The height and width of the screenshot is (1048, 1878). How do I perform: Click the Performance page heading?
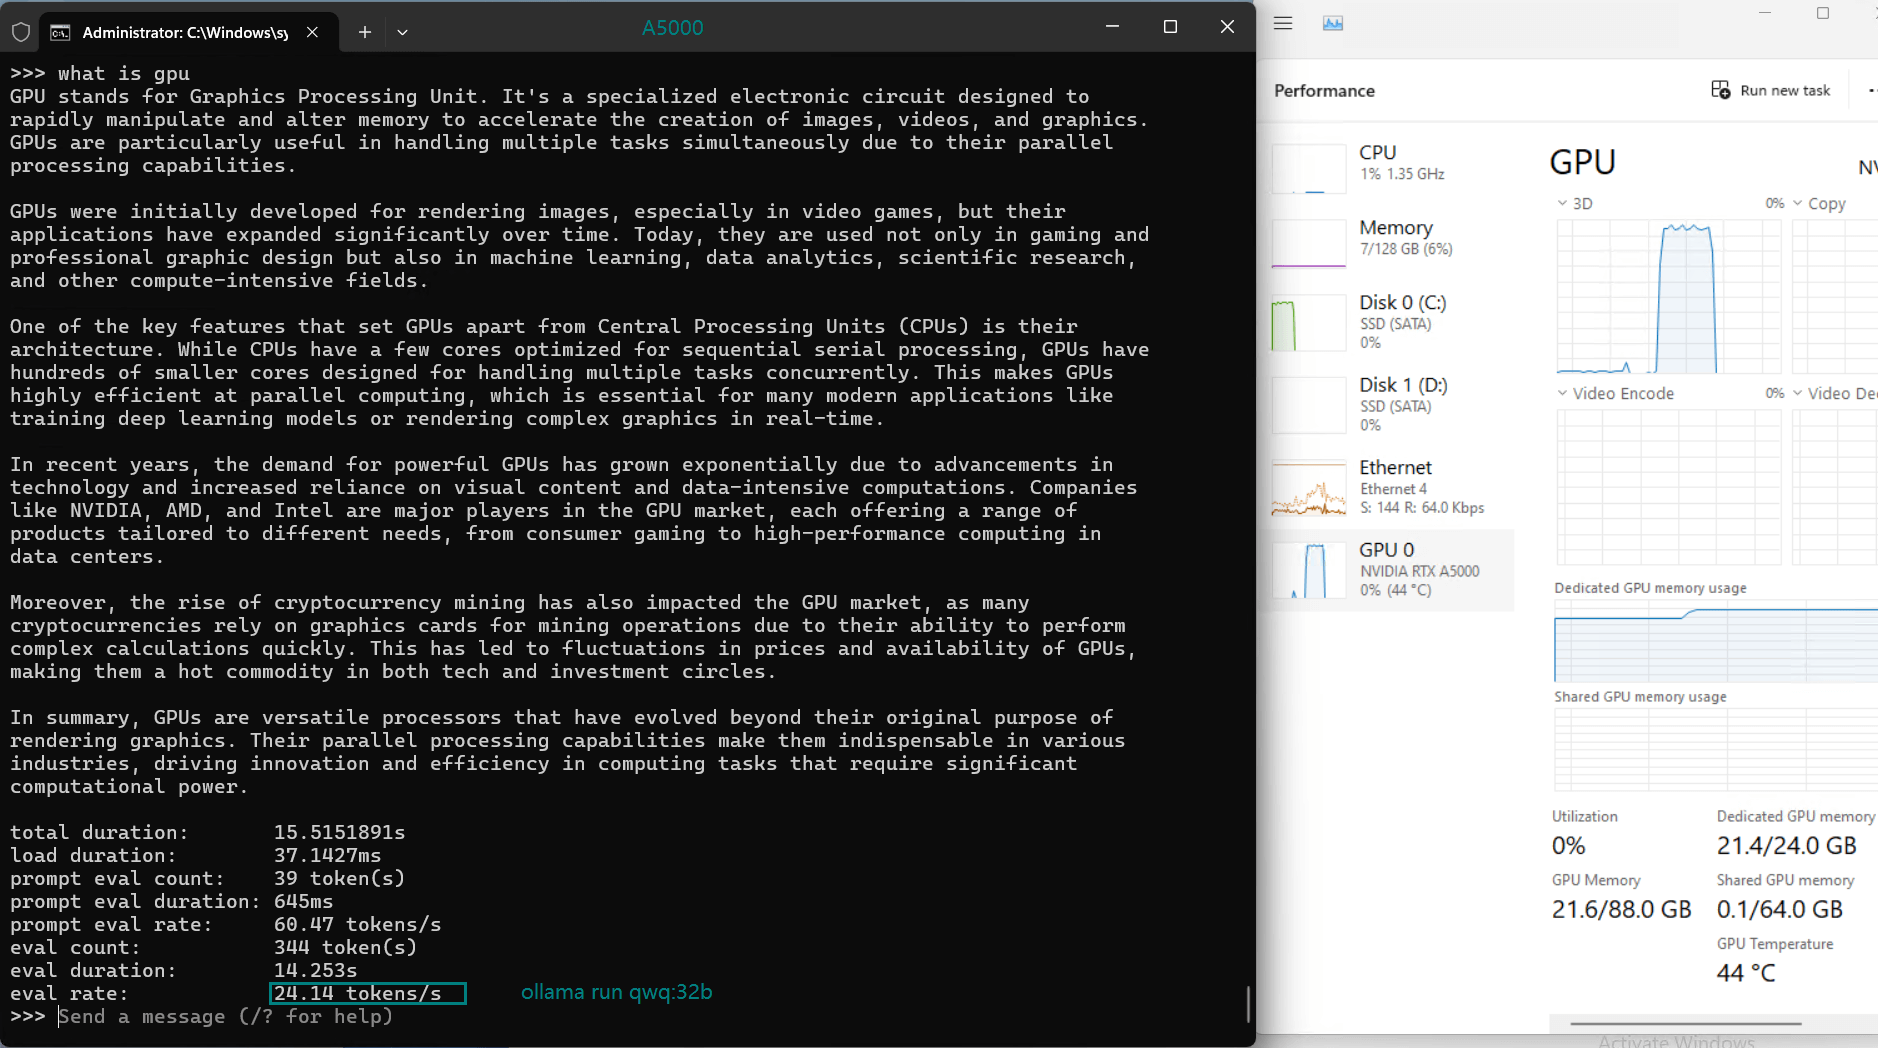[1324, 91]
